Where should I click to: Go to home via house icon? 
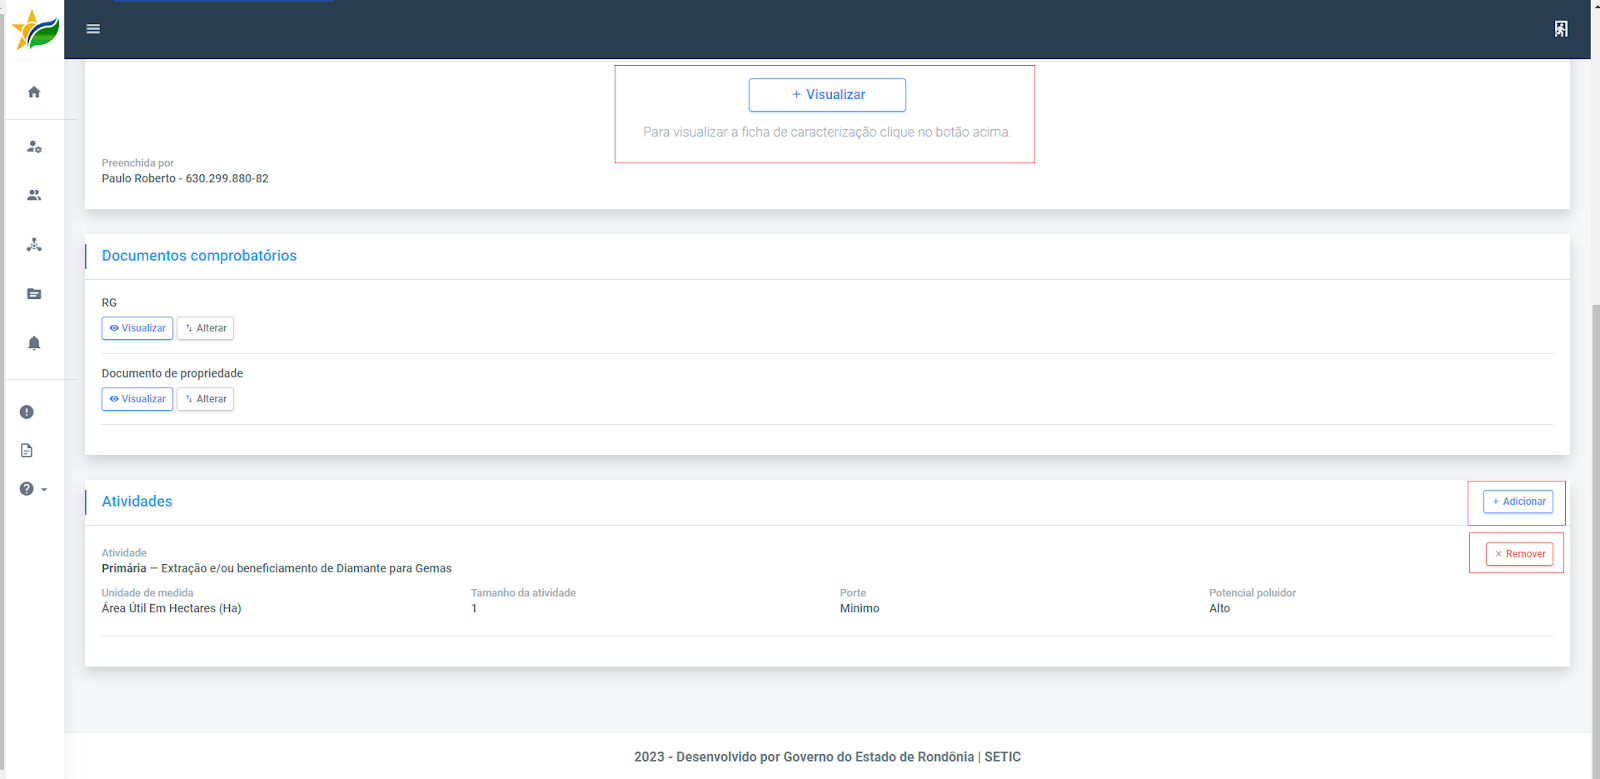click(34, 92)
